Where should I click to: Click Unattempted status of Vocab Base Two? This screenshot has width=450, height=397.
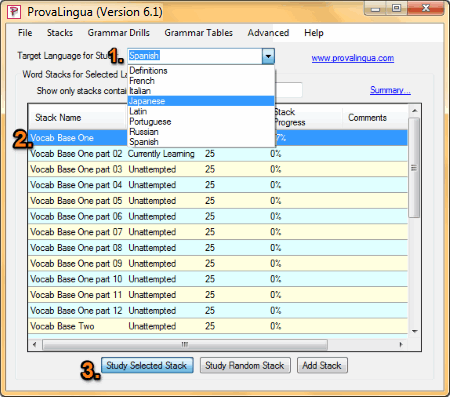point(152,326)
